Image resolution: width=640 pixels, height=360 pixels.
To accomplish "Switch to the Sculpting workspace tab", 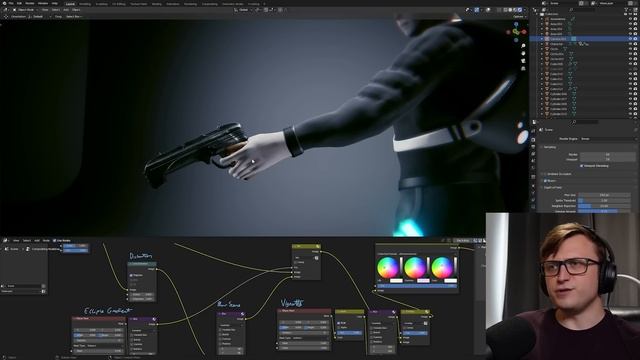I will [x=102, y=4].
